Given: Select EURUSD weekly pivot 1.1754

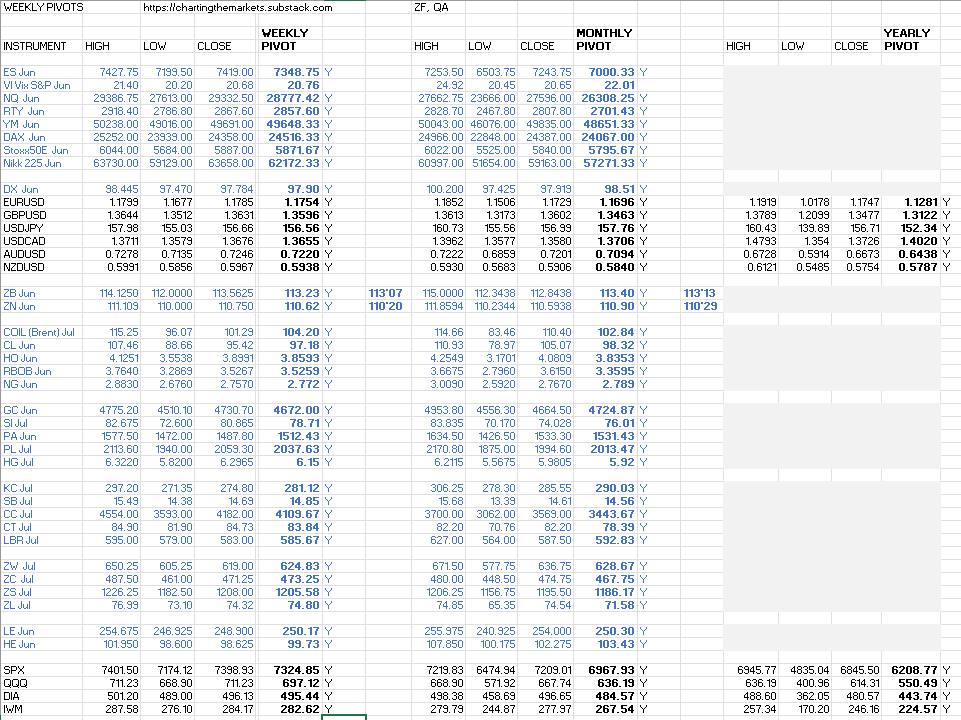Looking at the screenshot, I should tap(302, 202).
